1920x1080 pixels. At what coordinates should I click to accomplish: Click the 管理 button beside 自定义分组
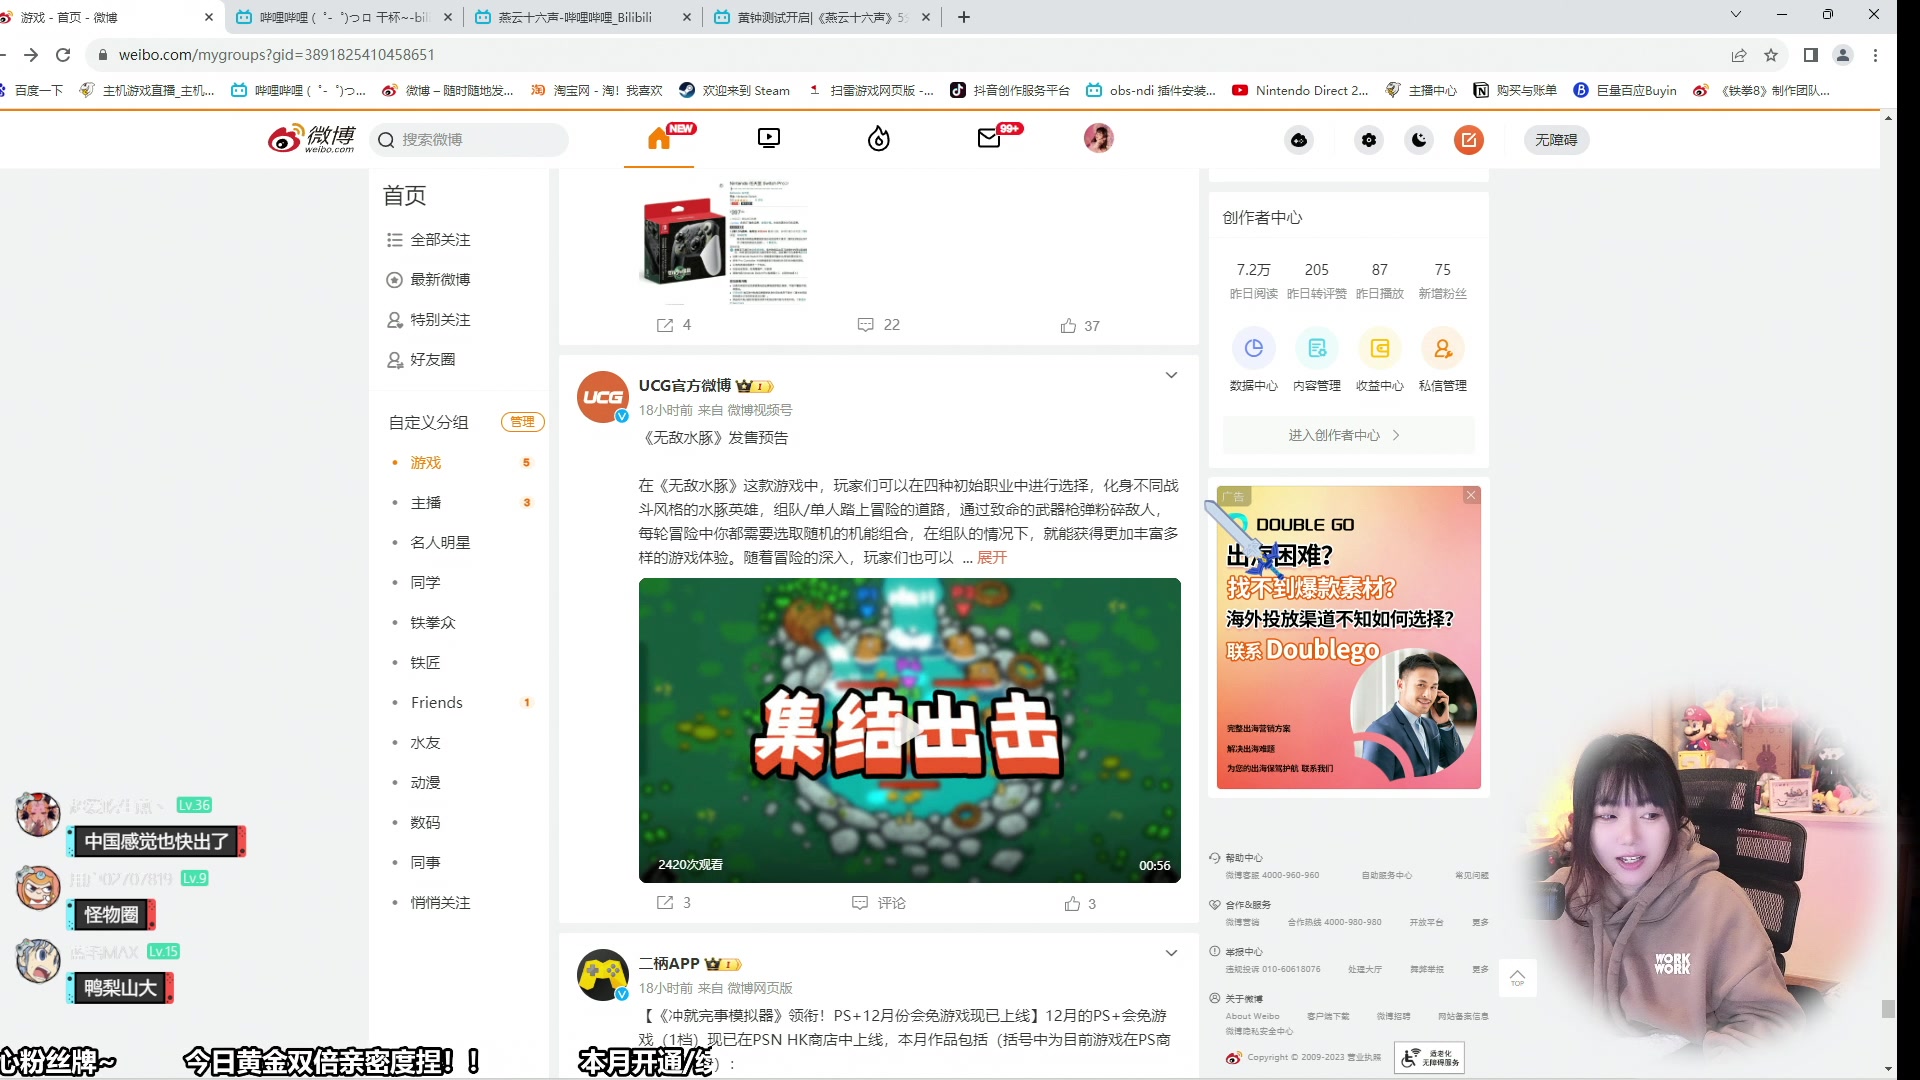click(522, 422)
